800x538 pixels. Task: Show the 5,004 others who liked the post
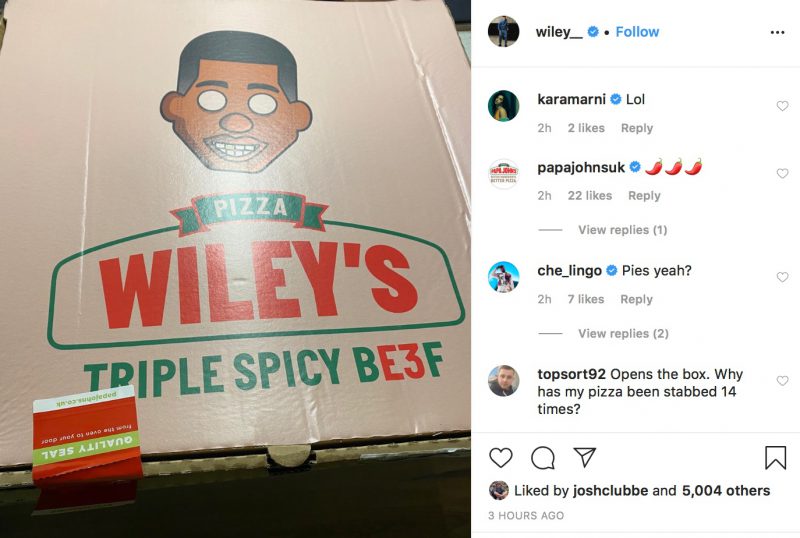point(726,491)
